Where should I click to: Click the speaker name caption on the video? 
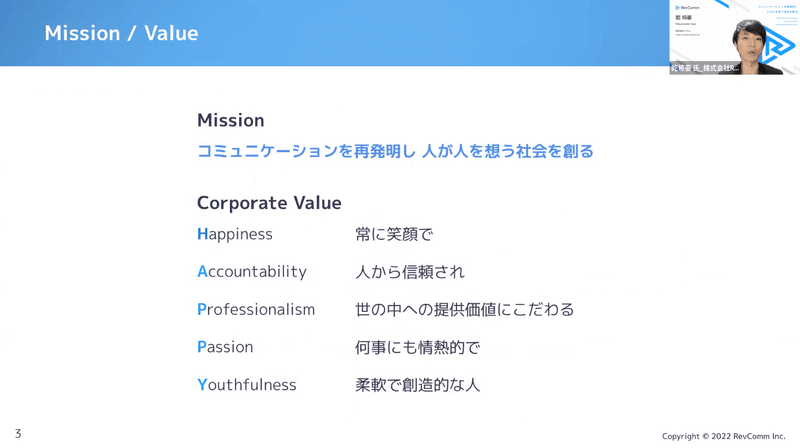705,68
